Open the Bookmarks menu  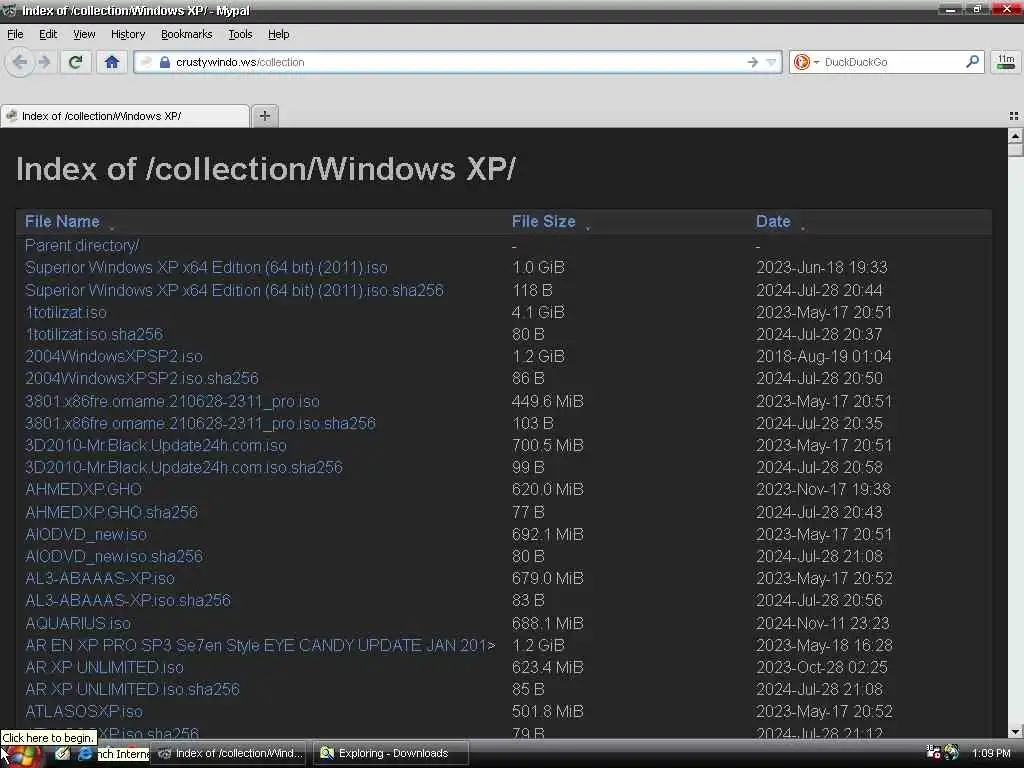[x=187, y=34]
